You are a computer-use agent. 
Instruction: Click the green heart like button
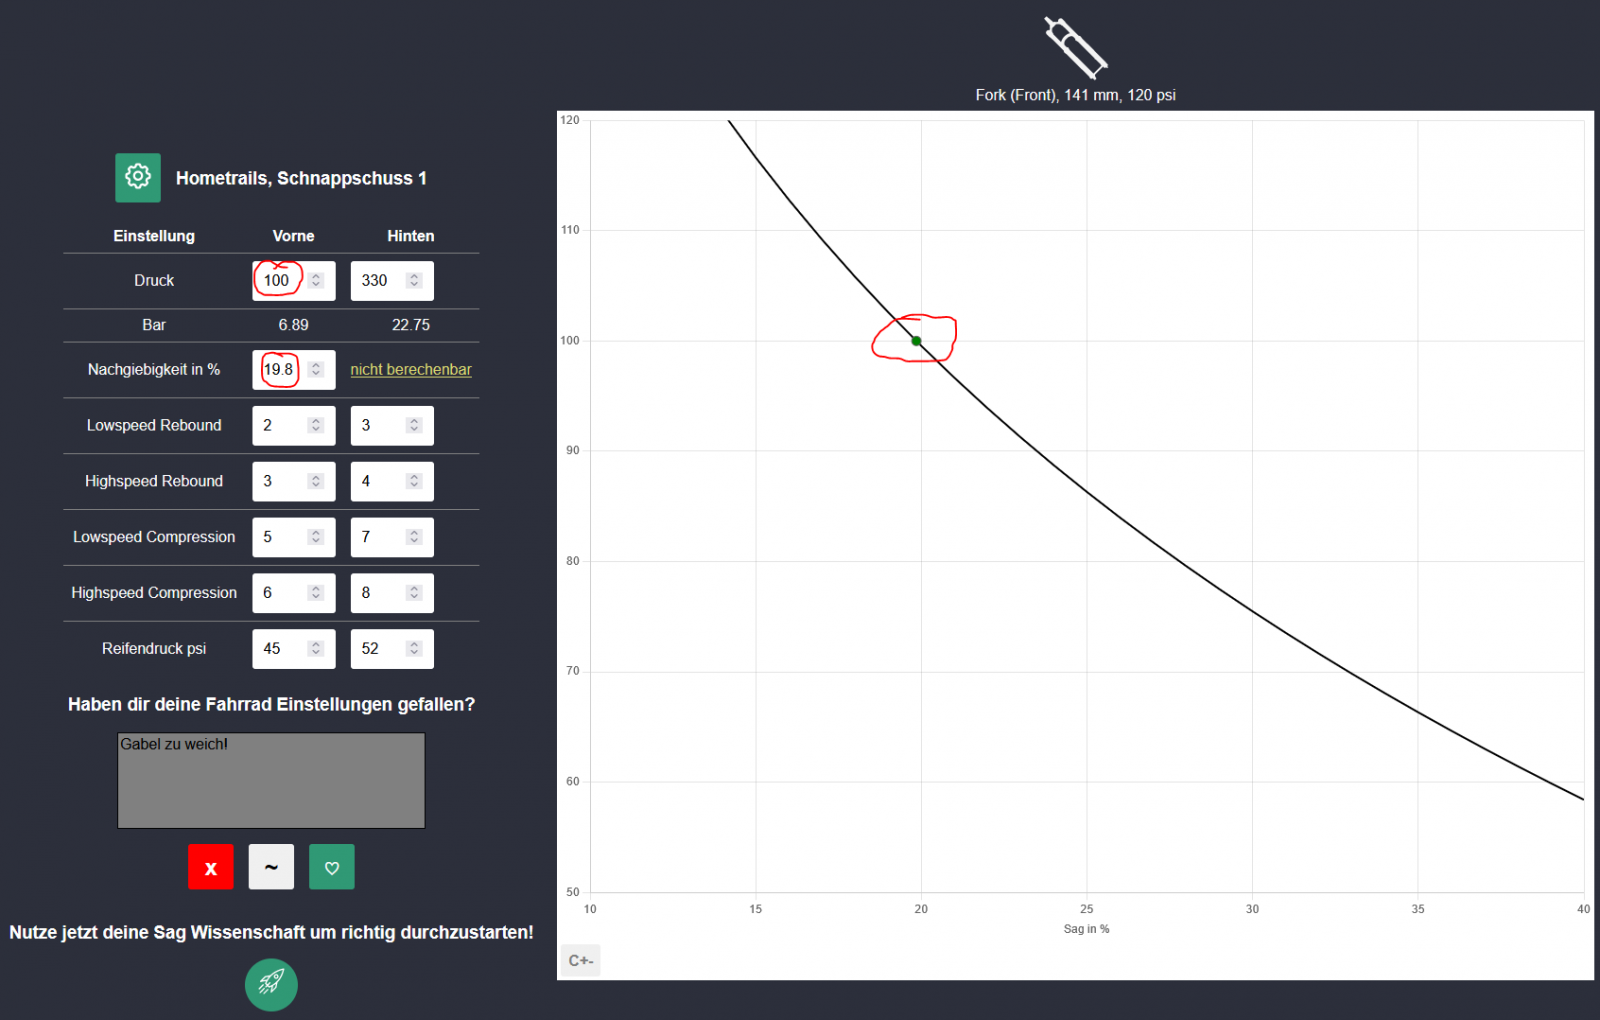(x=332, y=867)
